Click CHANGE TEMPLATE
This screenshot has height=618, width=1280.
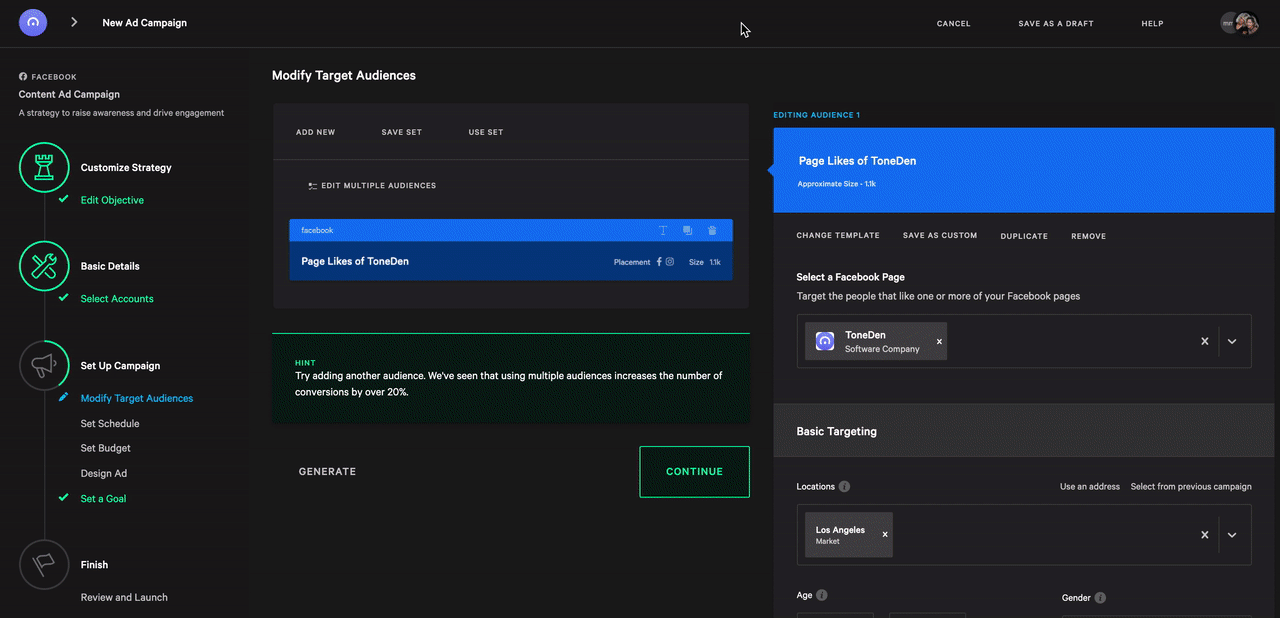click(x=838, y=236)
